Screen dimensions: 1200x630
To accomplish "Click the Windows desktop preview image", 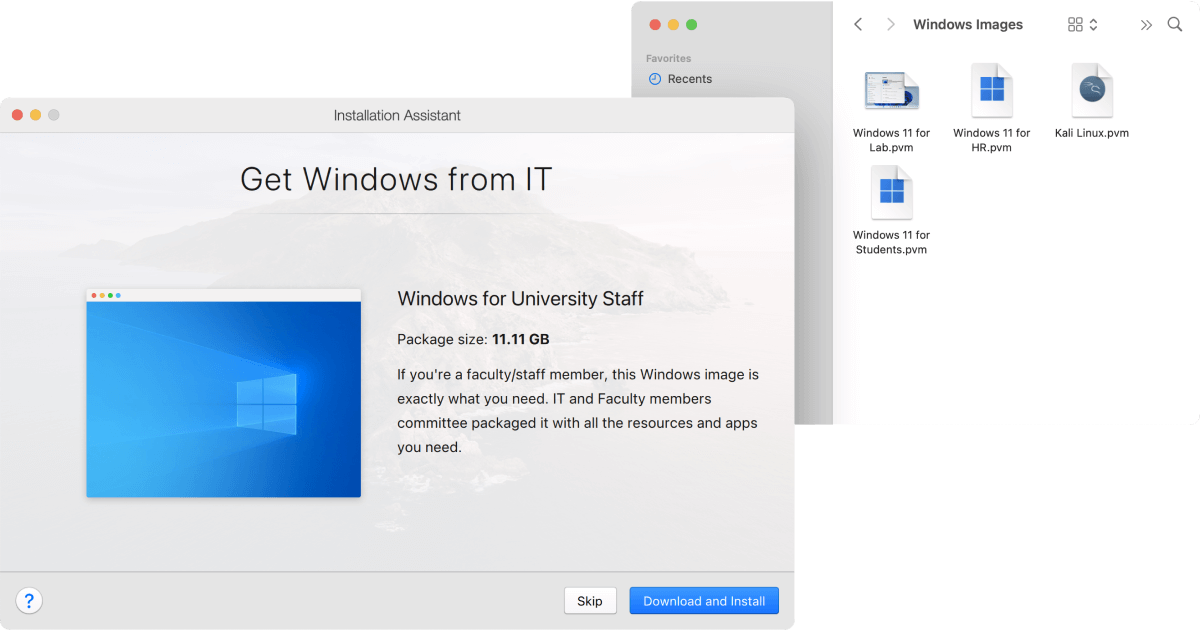I will coord(223,393).
